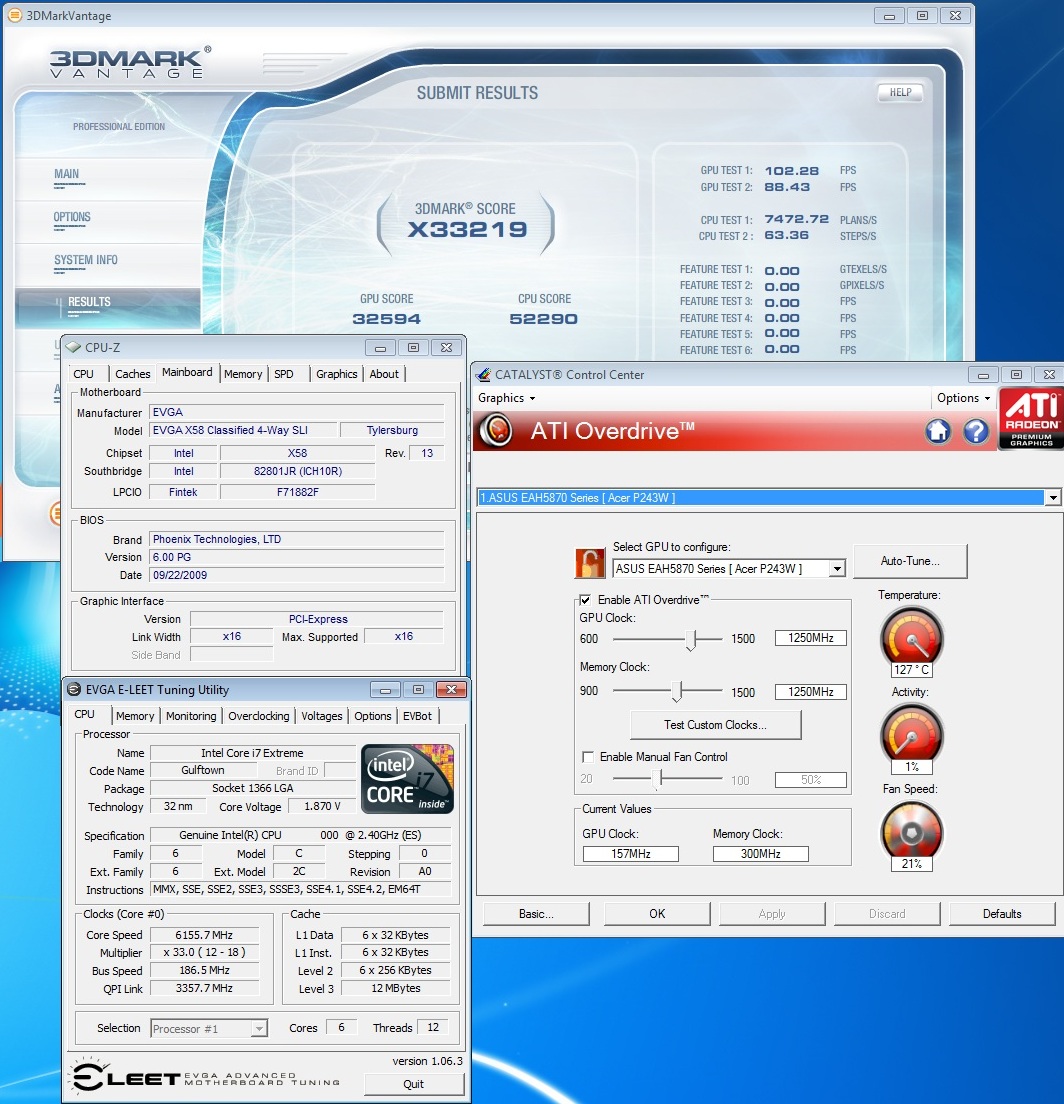Screen dimensions: 1064x1104
Task: Toggle Enable ATI Overdrive checkbox
Action: pos(585,600)
